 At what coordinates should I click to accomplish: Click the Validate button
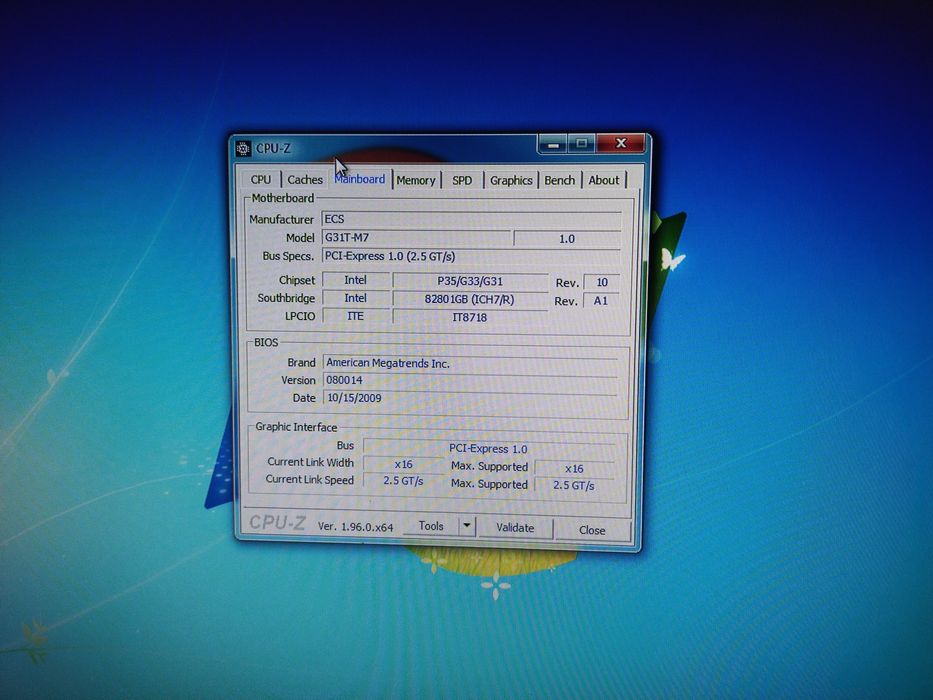click(515, 527)
